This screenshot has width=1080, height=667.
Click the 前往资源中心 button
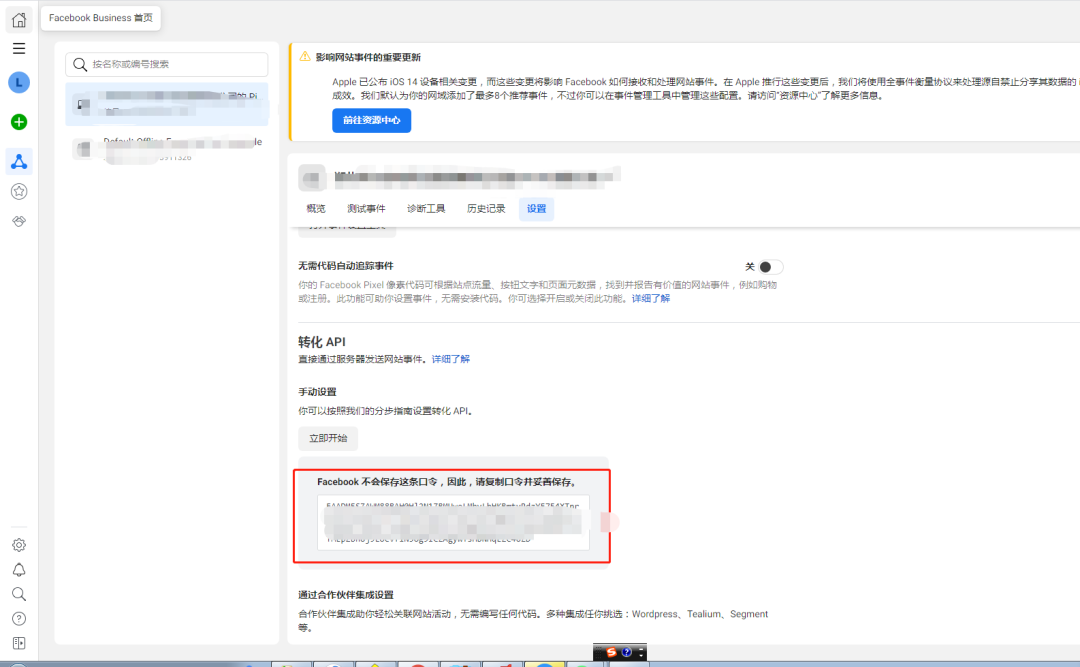371,121
